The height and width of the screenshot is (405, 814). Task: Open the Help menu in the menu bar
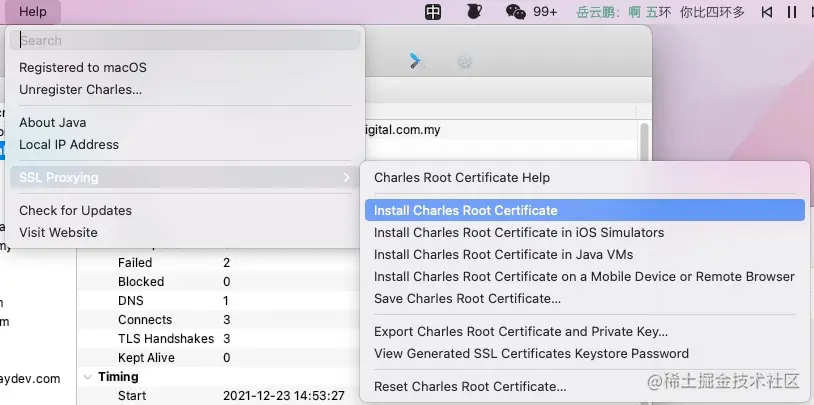(x=33, y=11)
